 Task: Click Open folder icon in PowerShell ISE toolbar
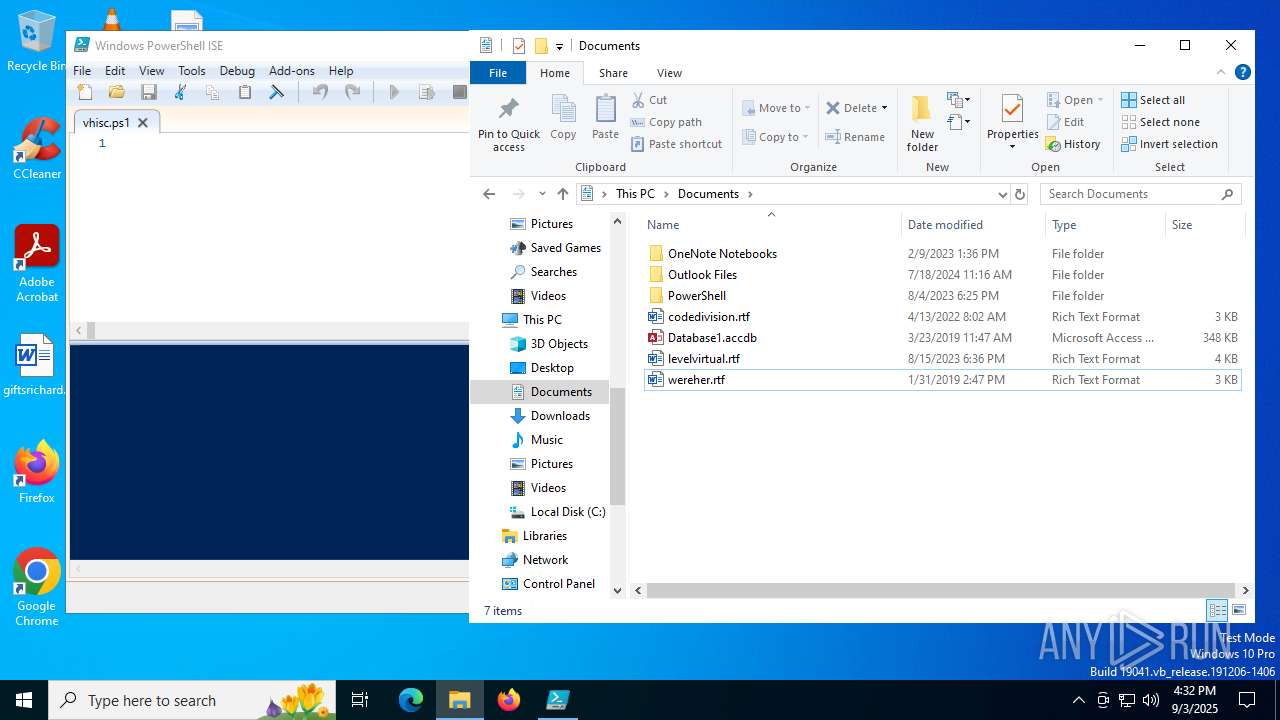117,92
